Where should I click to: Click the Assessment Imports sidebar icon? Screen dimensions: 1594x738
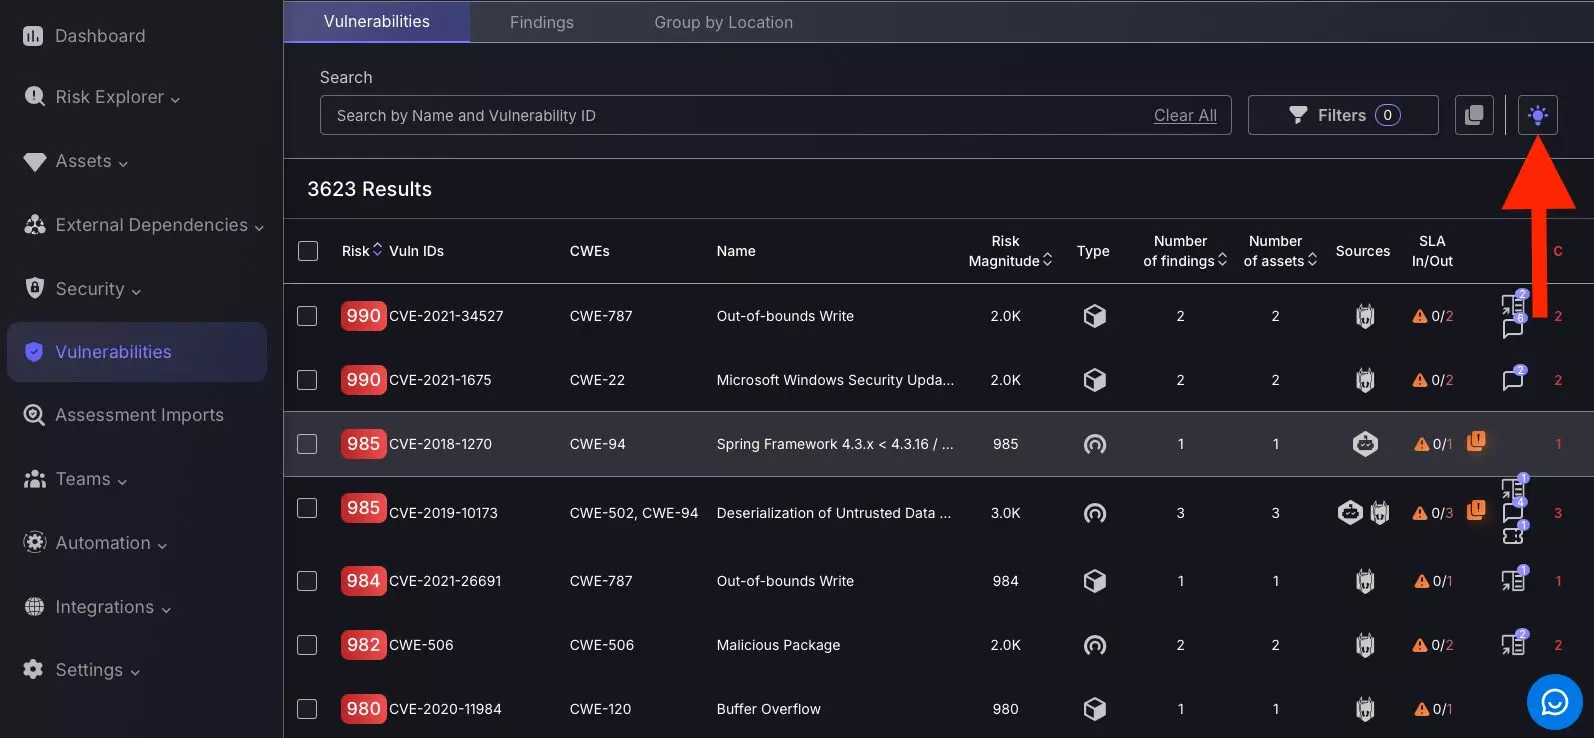click(x=34, y=415)
